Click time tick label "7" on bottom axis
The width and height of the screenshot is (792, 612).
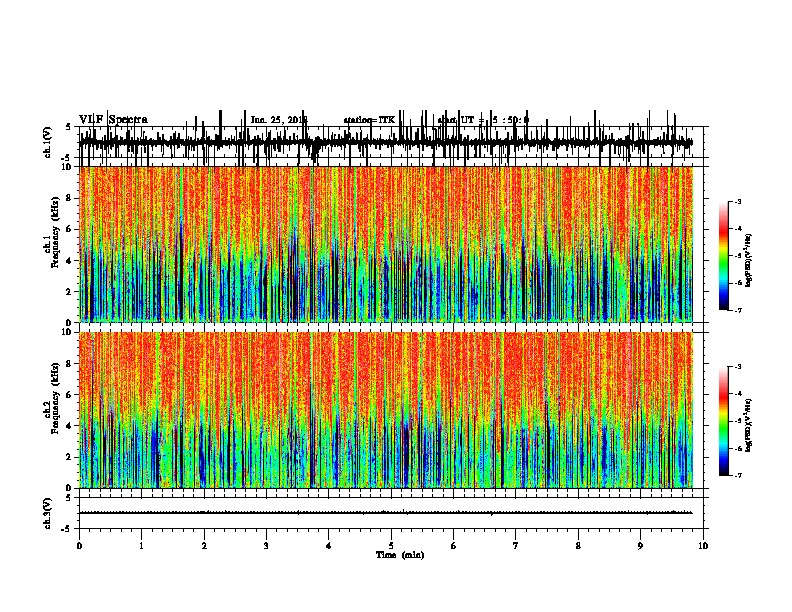pos(516,546)
